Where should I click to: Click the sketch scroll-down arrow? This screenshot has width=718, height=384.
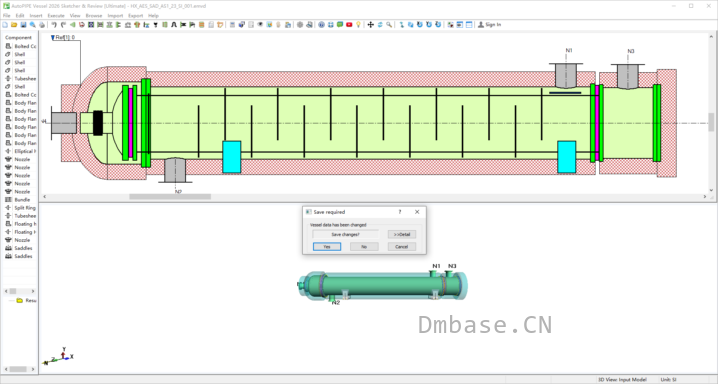point(711,190)
